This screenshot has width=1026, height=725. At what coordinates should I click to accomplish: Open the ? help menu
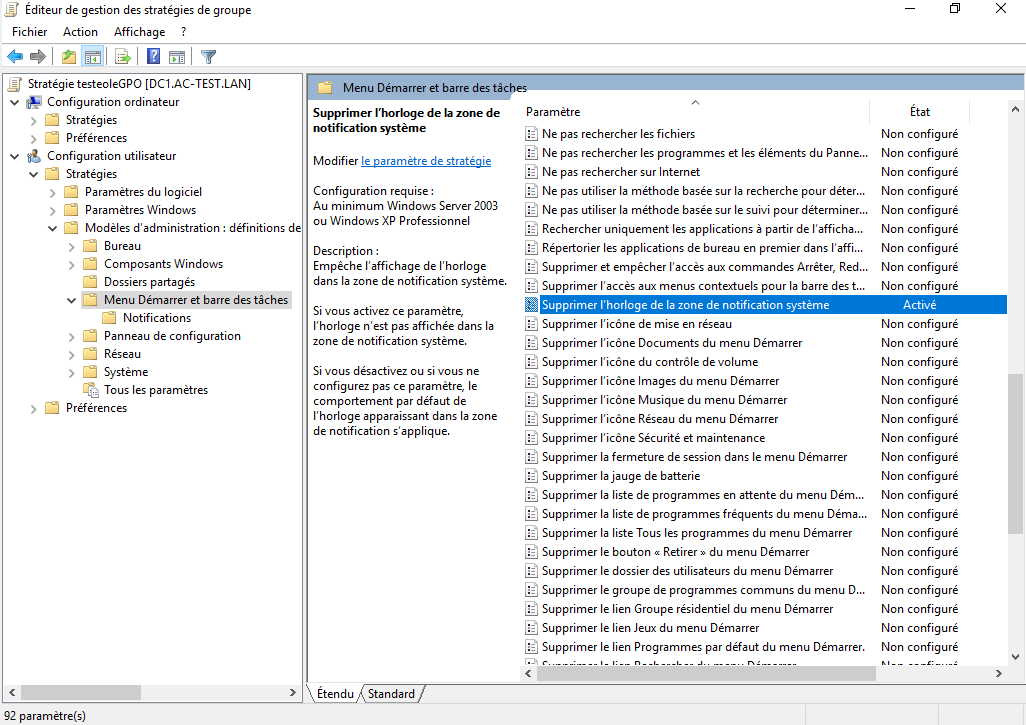pos(183,31)
